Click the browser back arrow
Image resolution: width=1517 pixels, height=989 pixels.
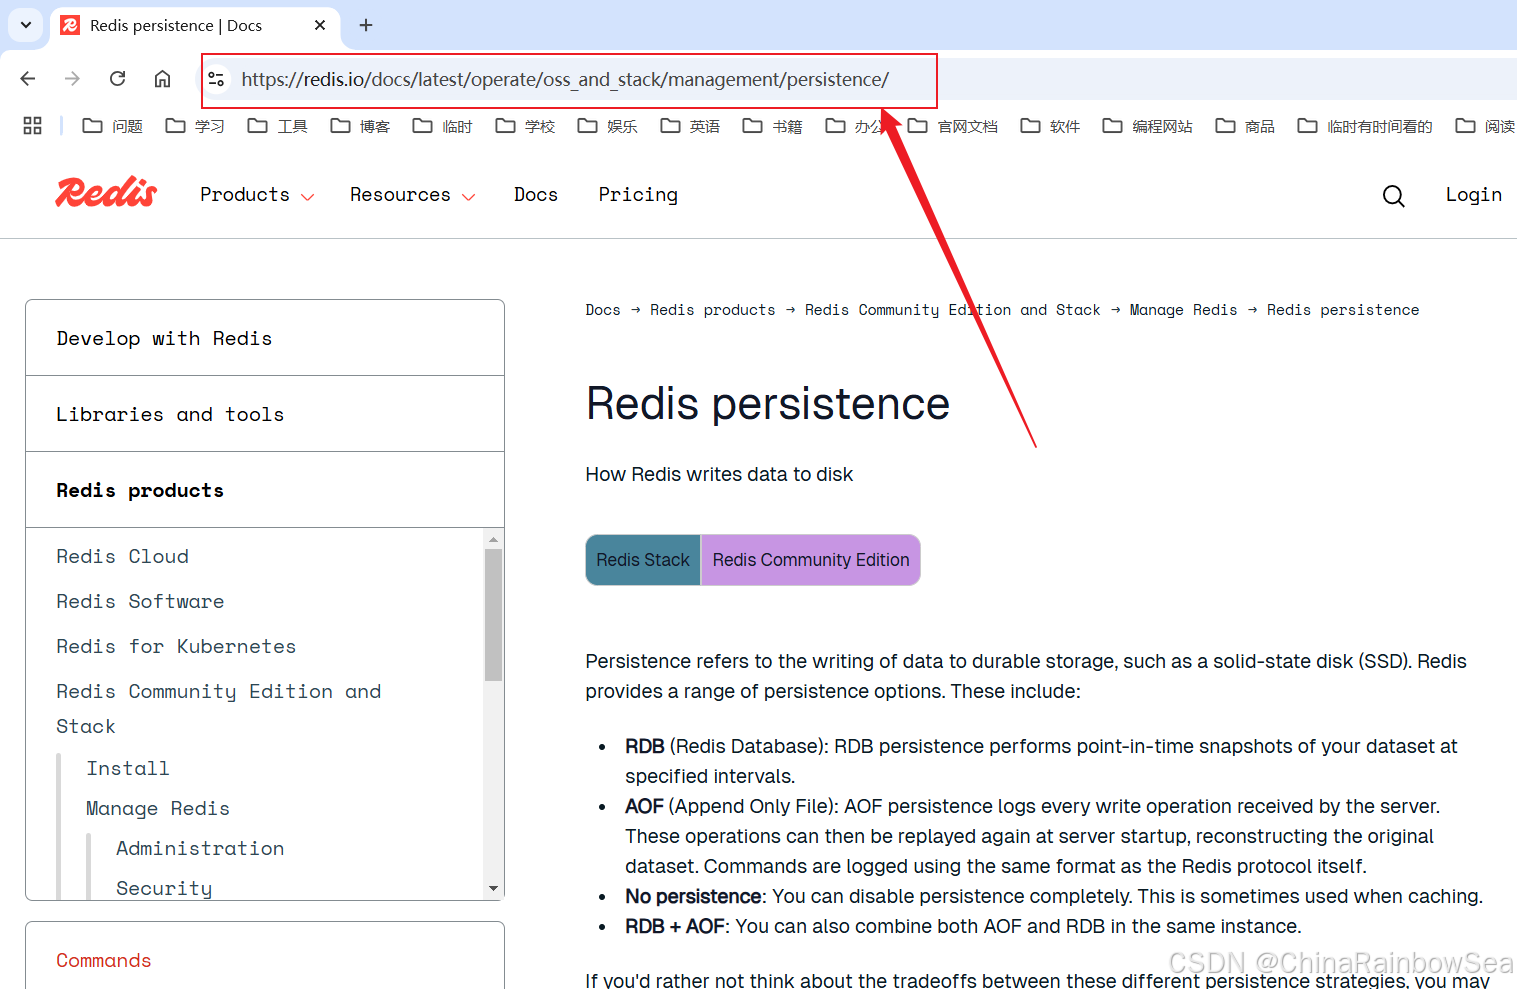point(28,79)
